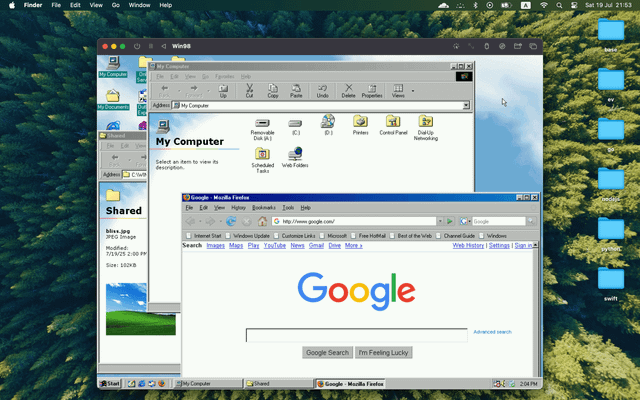Screen dimensions: 640x400
Task: Click the Firefox URL address field
Action: click(x=354, y=221)
